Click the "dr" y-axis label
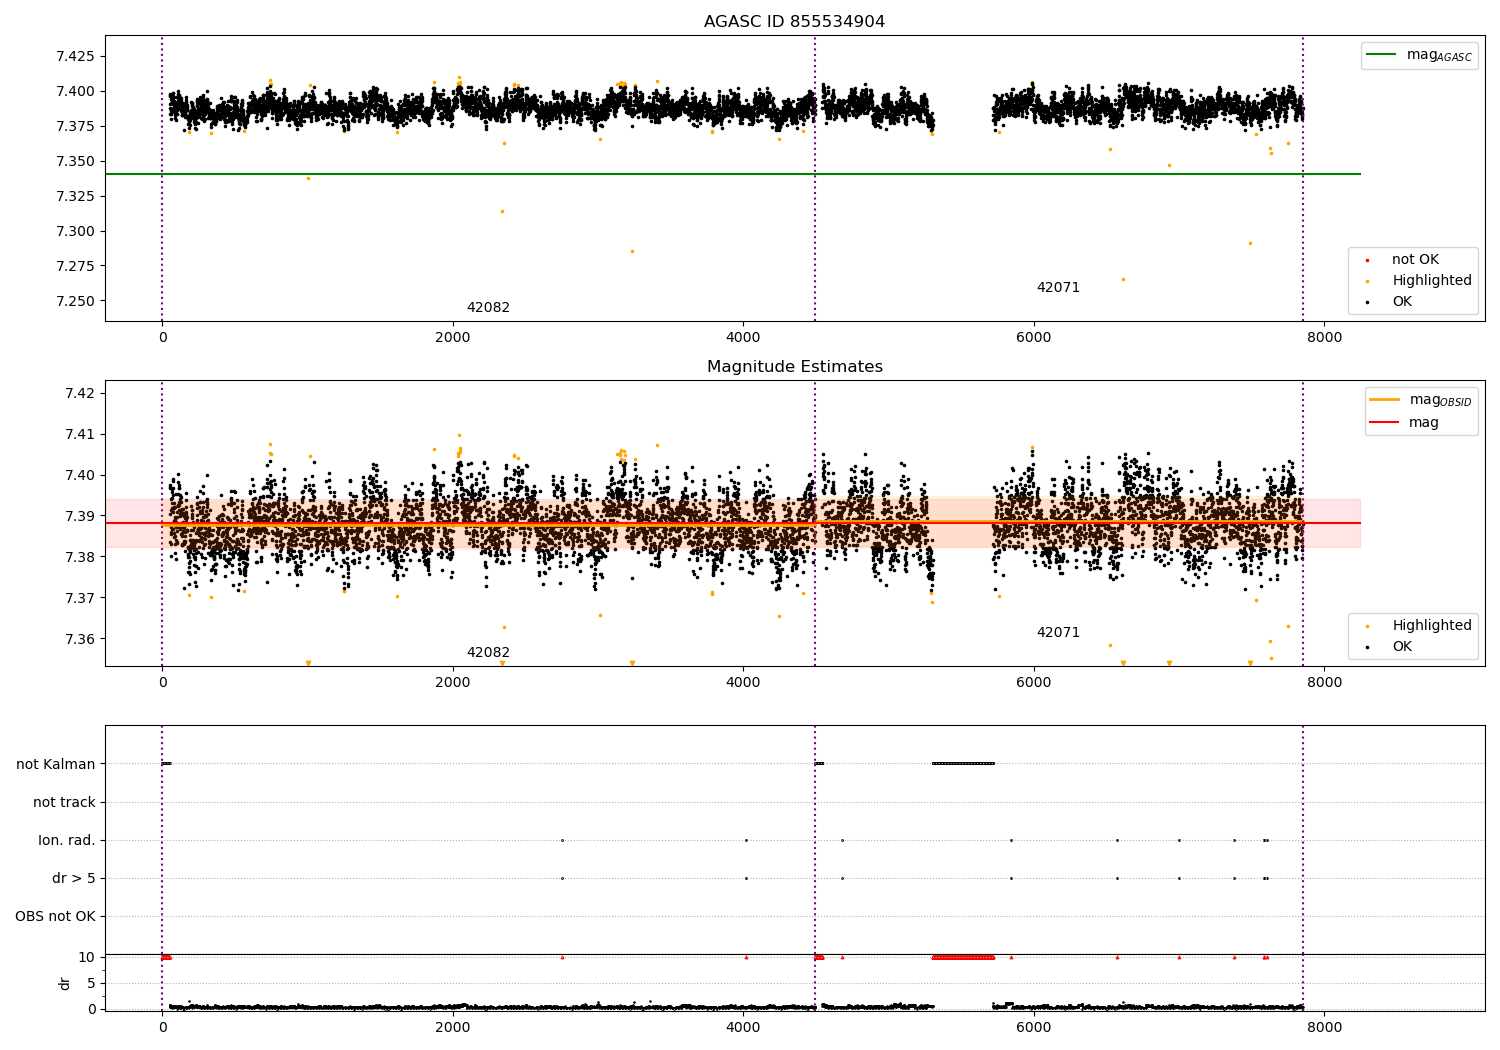 coord(65,984)
